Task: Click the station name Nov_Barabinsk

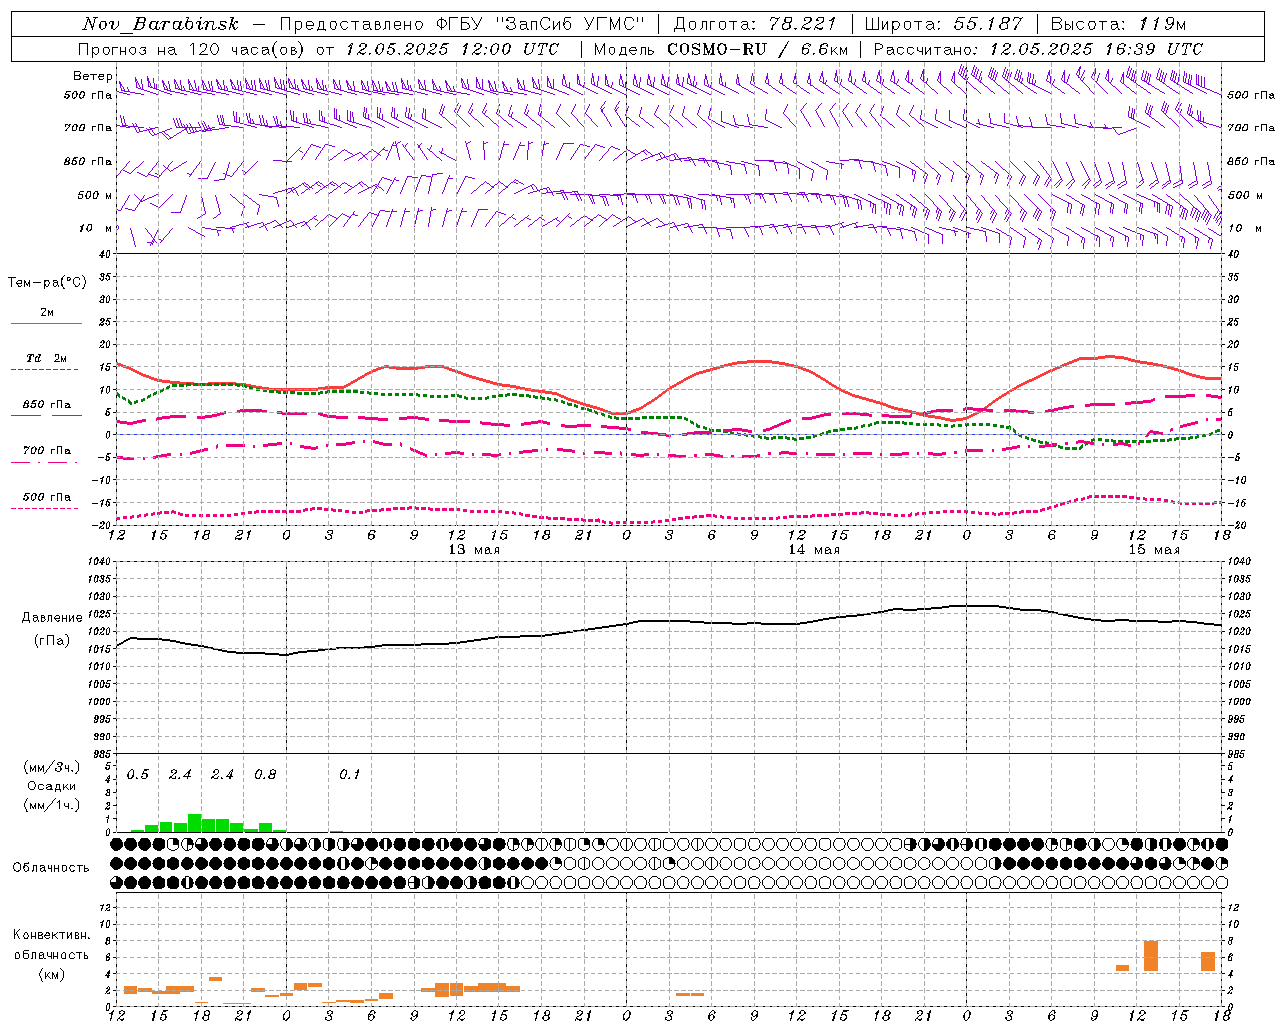Action: coord(160,24)
